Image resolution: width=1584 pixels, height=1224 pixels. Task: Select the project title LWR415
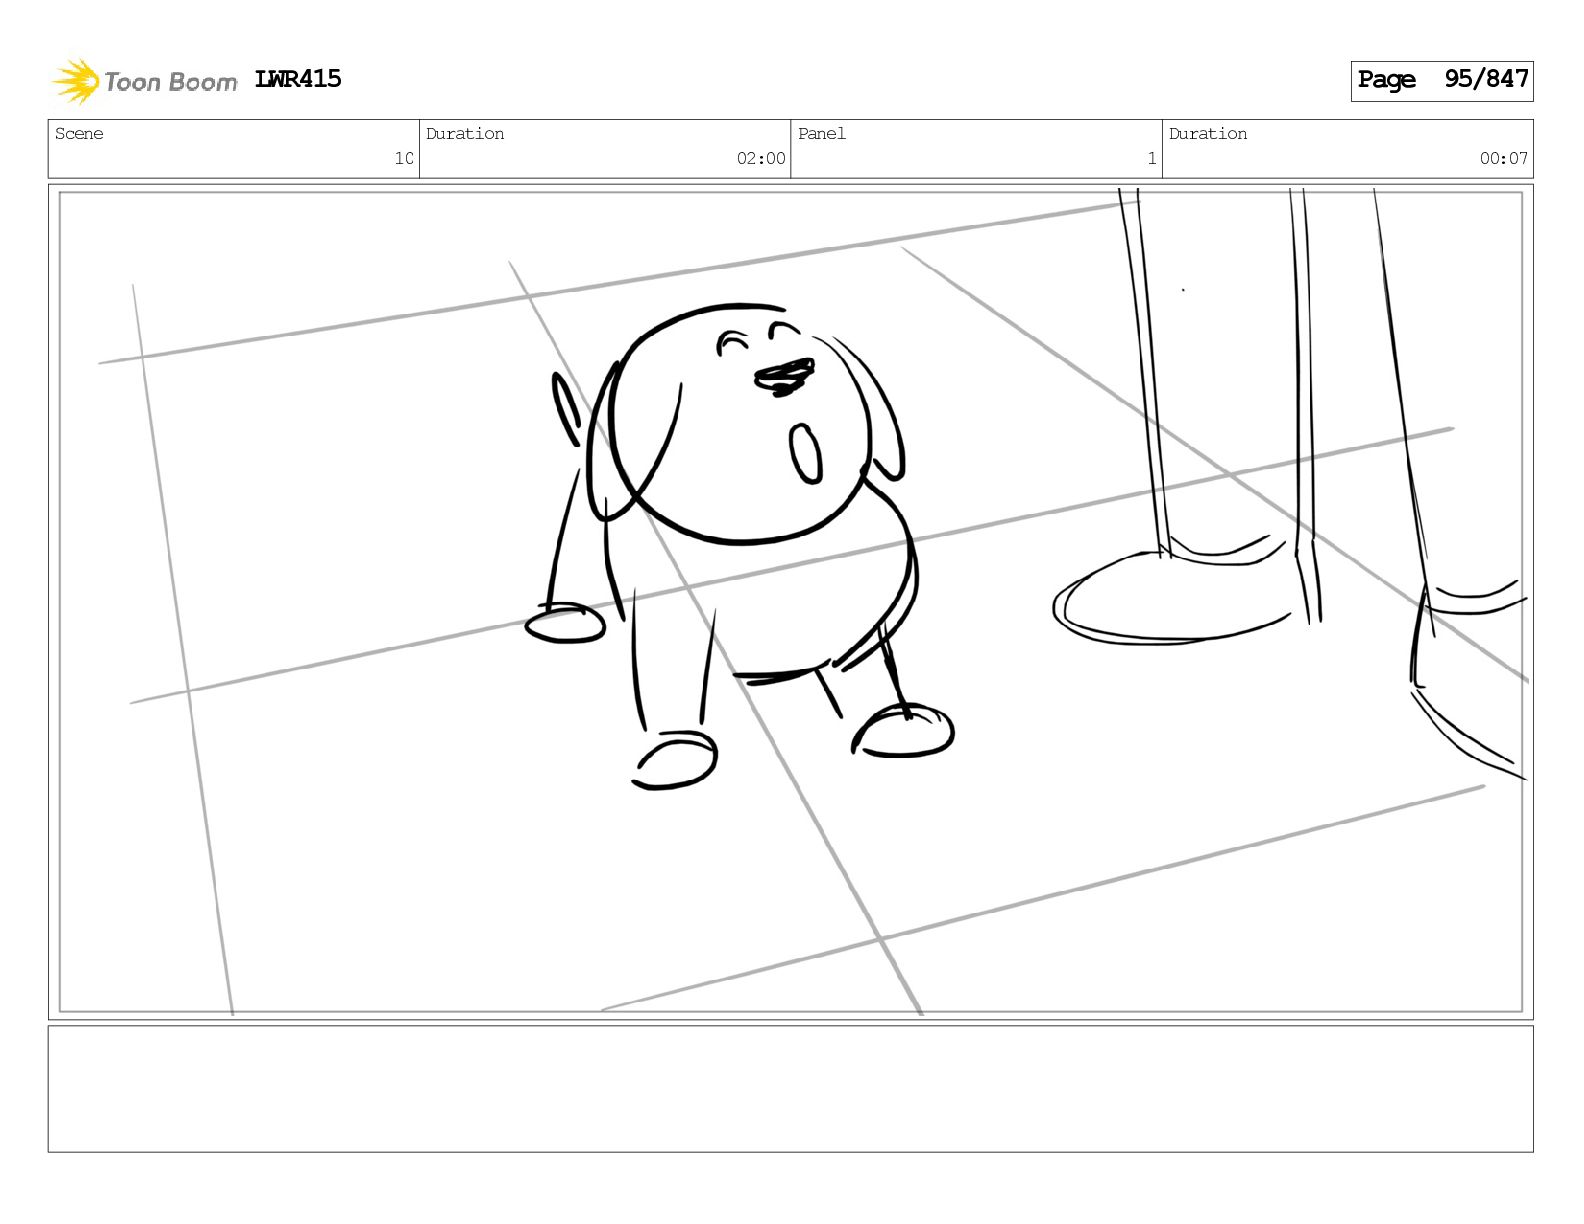pos(298,79)
